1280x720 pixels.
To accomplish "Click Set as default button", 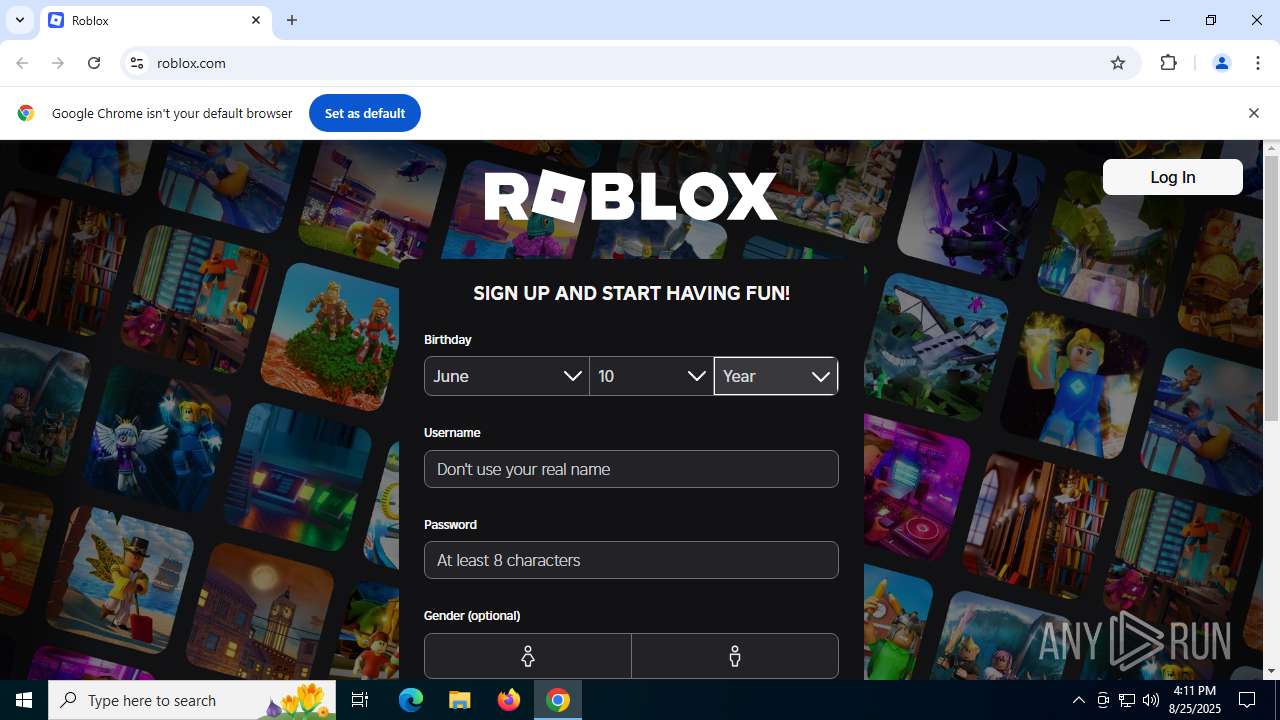I will (x=365, y=113).
